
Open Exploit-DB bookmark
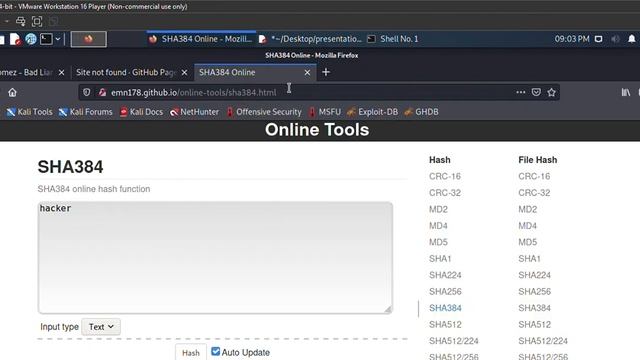click(x=372, y=112)
